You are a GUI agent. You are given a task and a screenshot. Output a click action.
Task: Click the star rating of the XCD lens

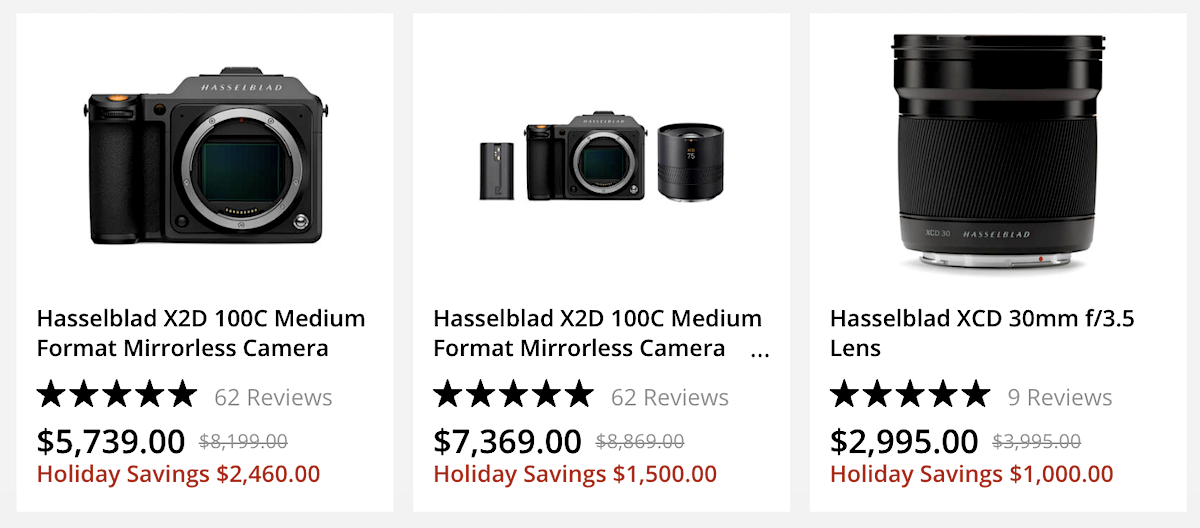[910, 395]
